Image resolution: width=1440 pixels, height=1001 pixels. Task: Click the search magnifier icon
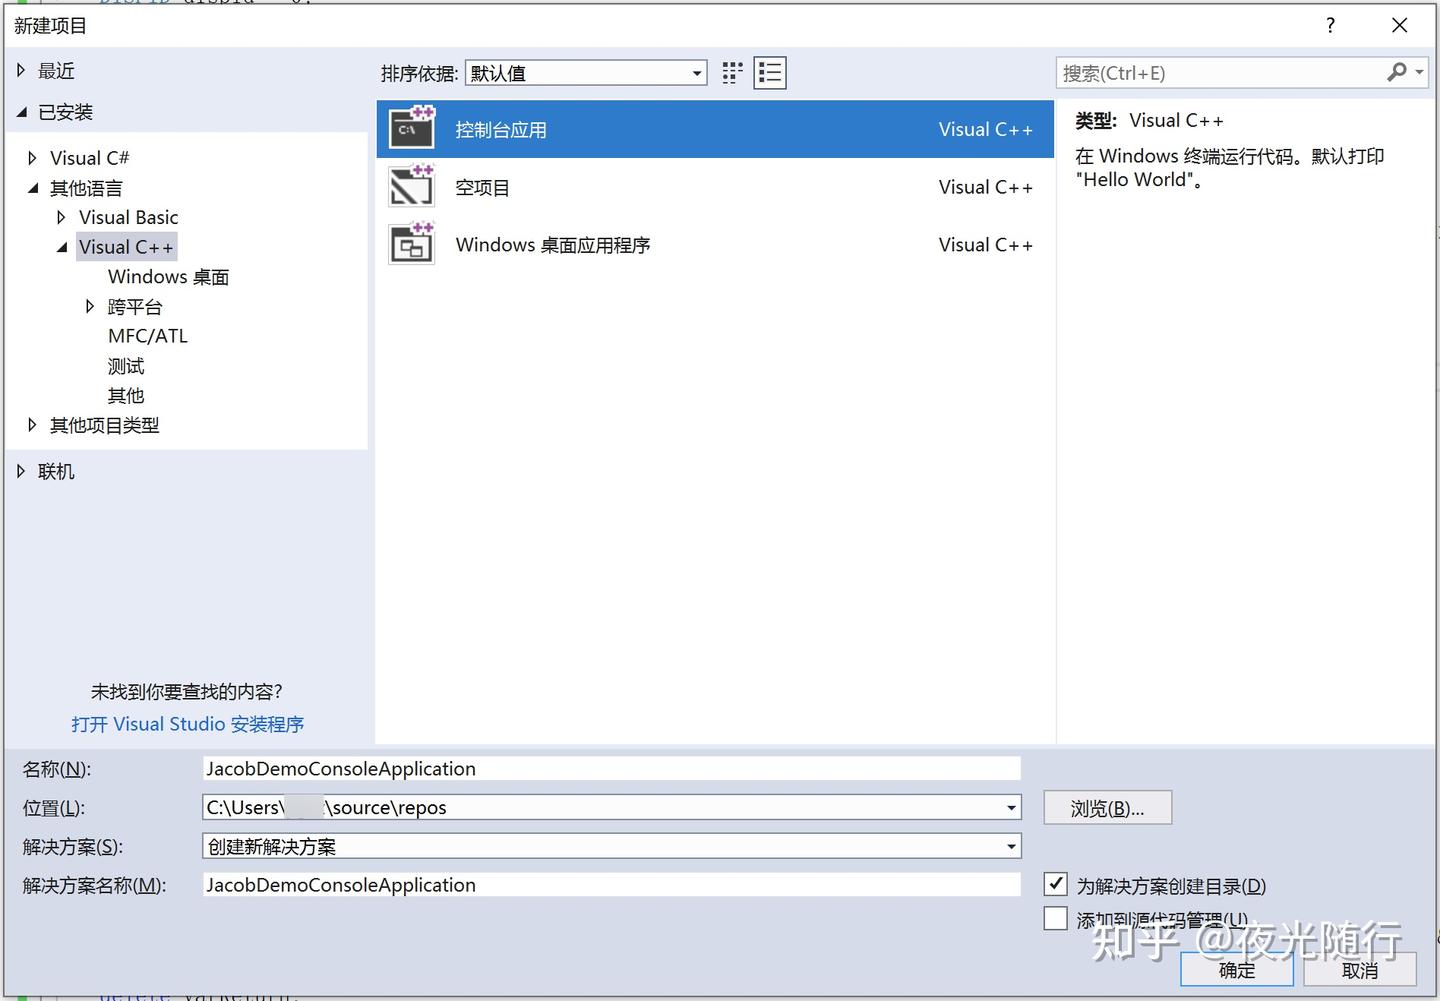click(x=1397, y=72)
